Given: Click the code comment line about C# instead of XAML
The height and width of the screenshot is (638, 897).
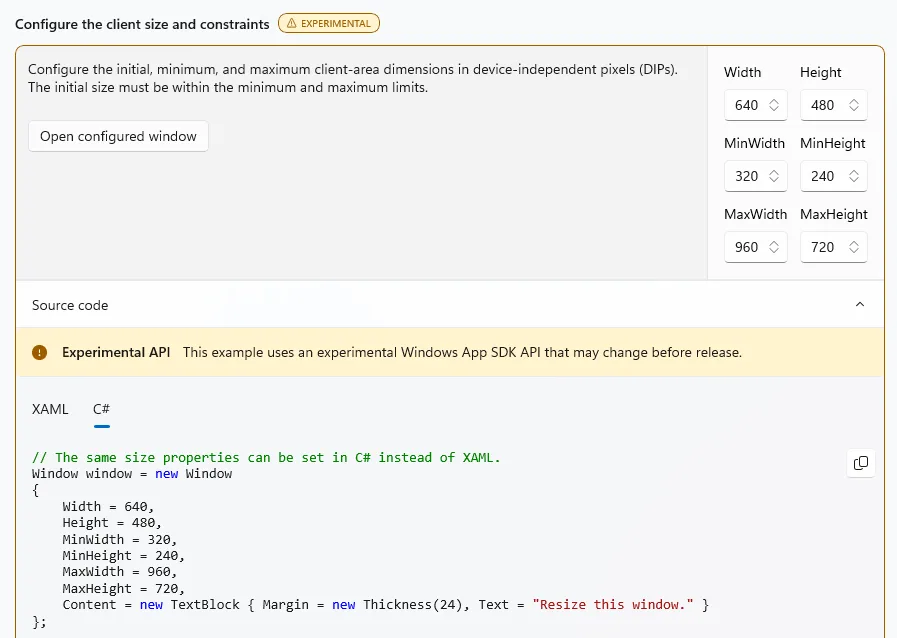Looking at the screenshot, I should click(x=266, y=458).
